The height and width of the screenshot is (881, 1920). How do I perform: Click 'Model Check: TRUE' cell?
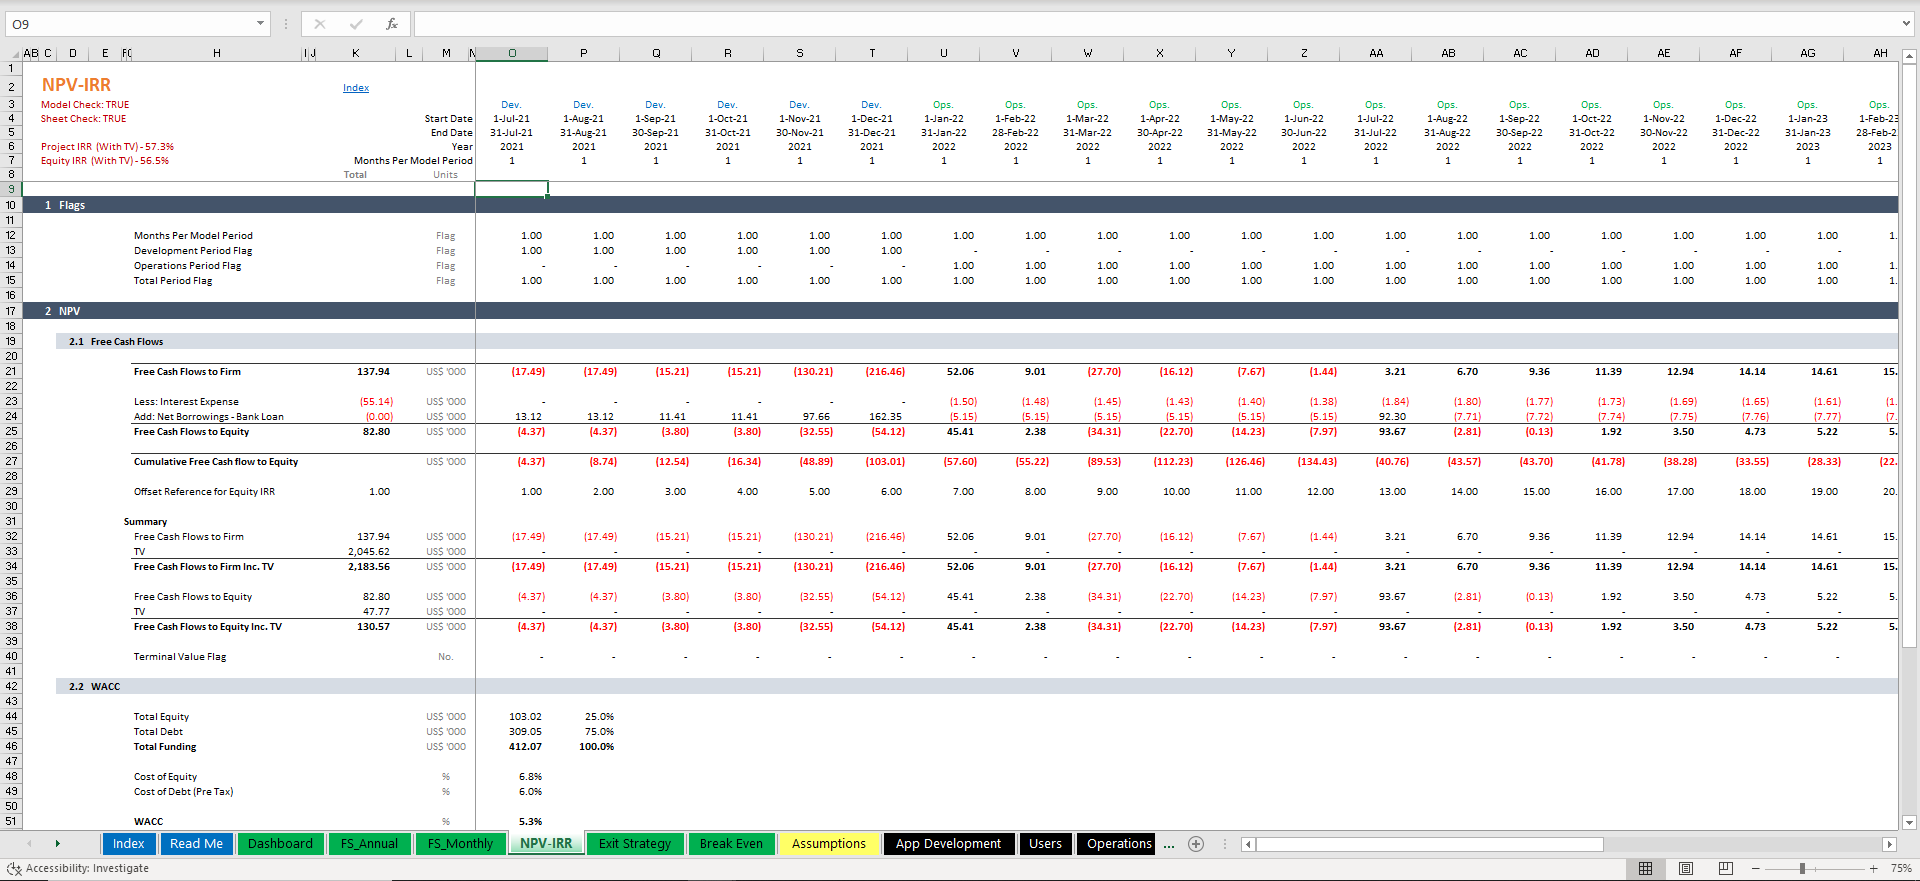85,105
